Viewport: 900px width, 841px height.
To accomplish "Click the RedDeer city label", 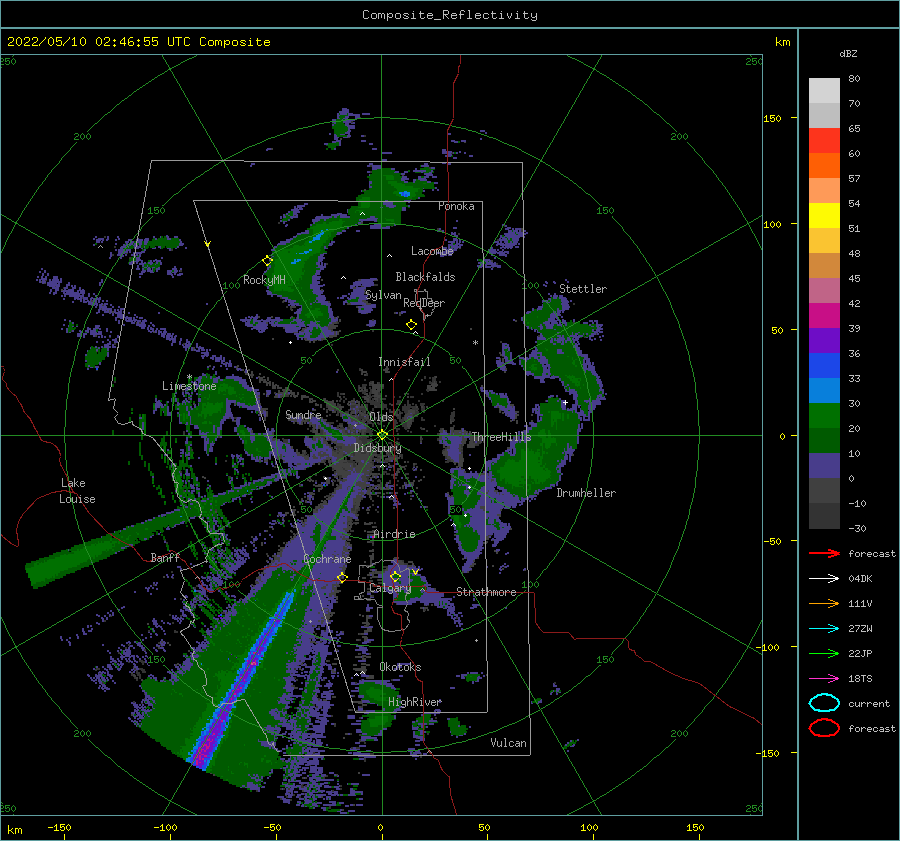I will tap(424, 303).
